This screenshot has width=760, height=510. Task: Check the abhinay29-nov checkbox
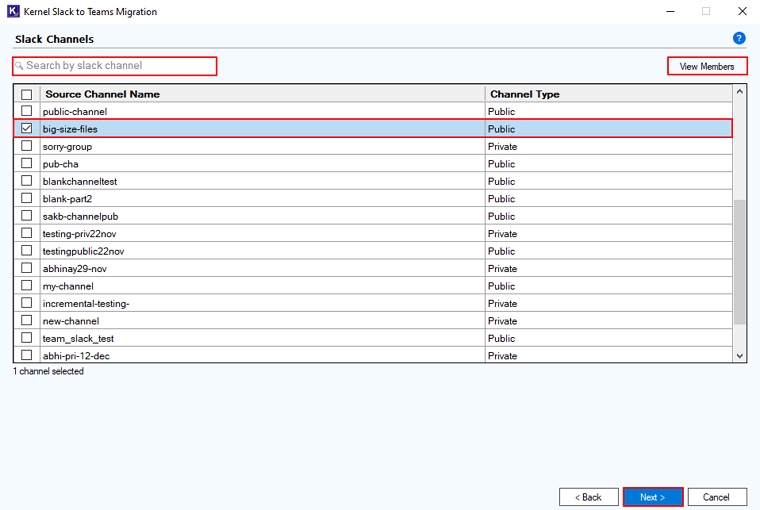[x=27, y=268]
